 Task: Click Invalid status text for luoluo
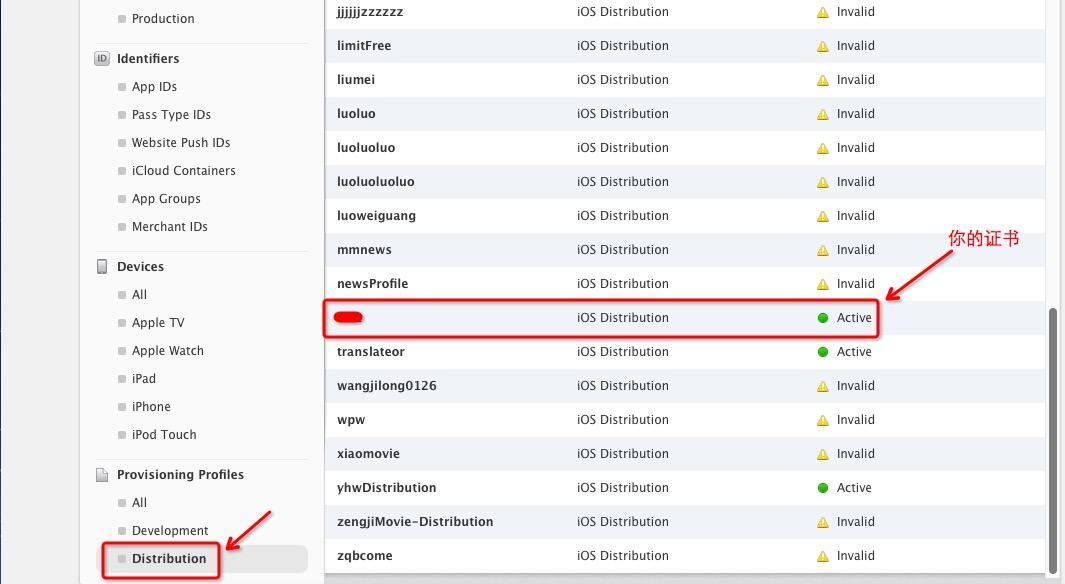point(856,113)
